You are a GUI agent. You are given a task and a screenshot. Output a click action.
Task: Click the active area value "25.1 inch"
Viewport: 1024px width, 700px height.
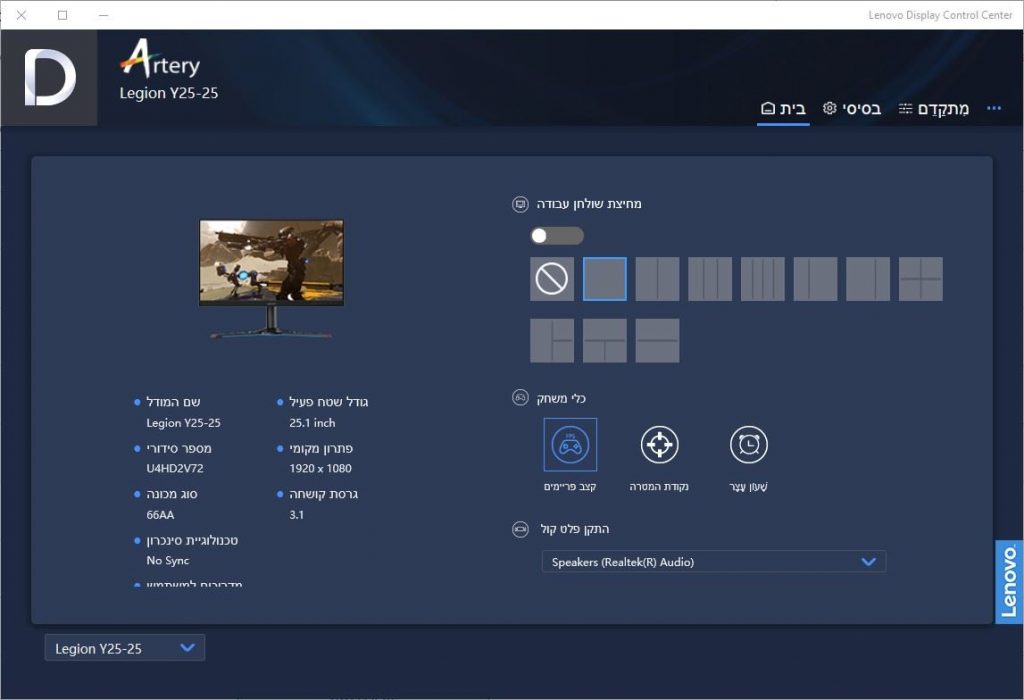312,423
